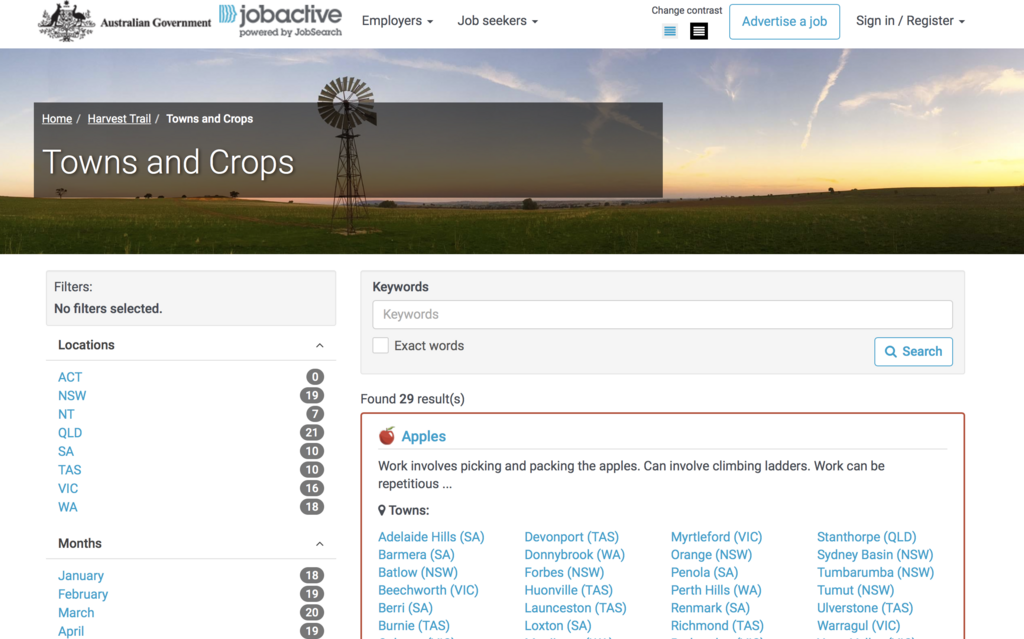Go to Home breadcrumb
Image resolution: width=1024 pixels, height=639 pixels.
[57, 119]
